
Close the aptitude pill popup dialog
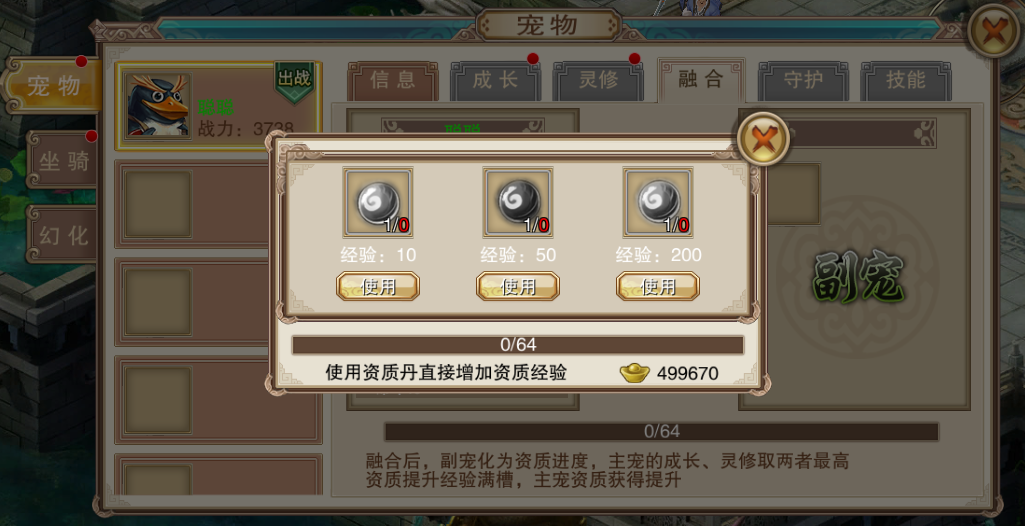(x=763, y=138)
